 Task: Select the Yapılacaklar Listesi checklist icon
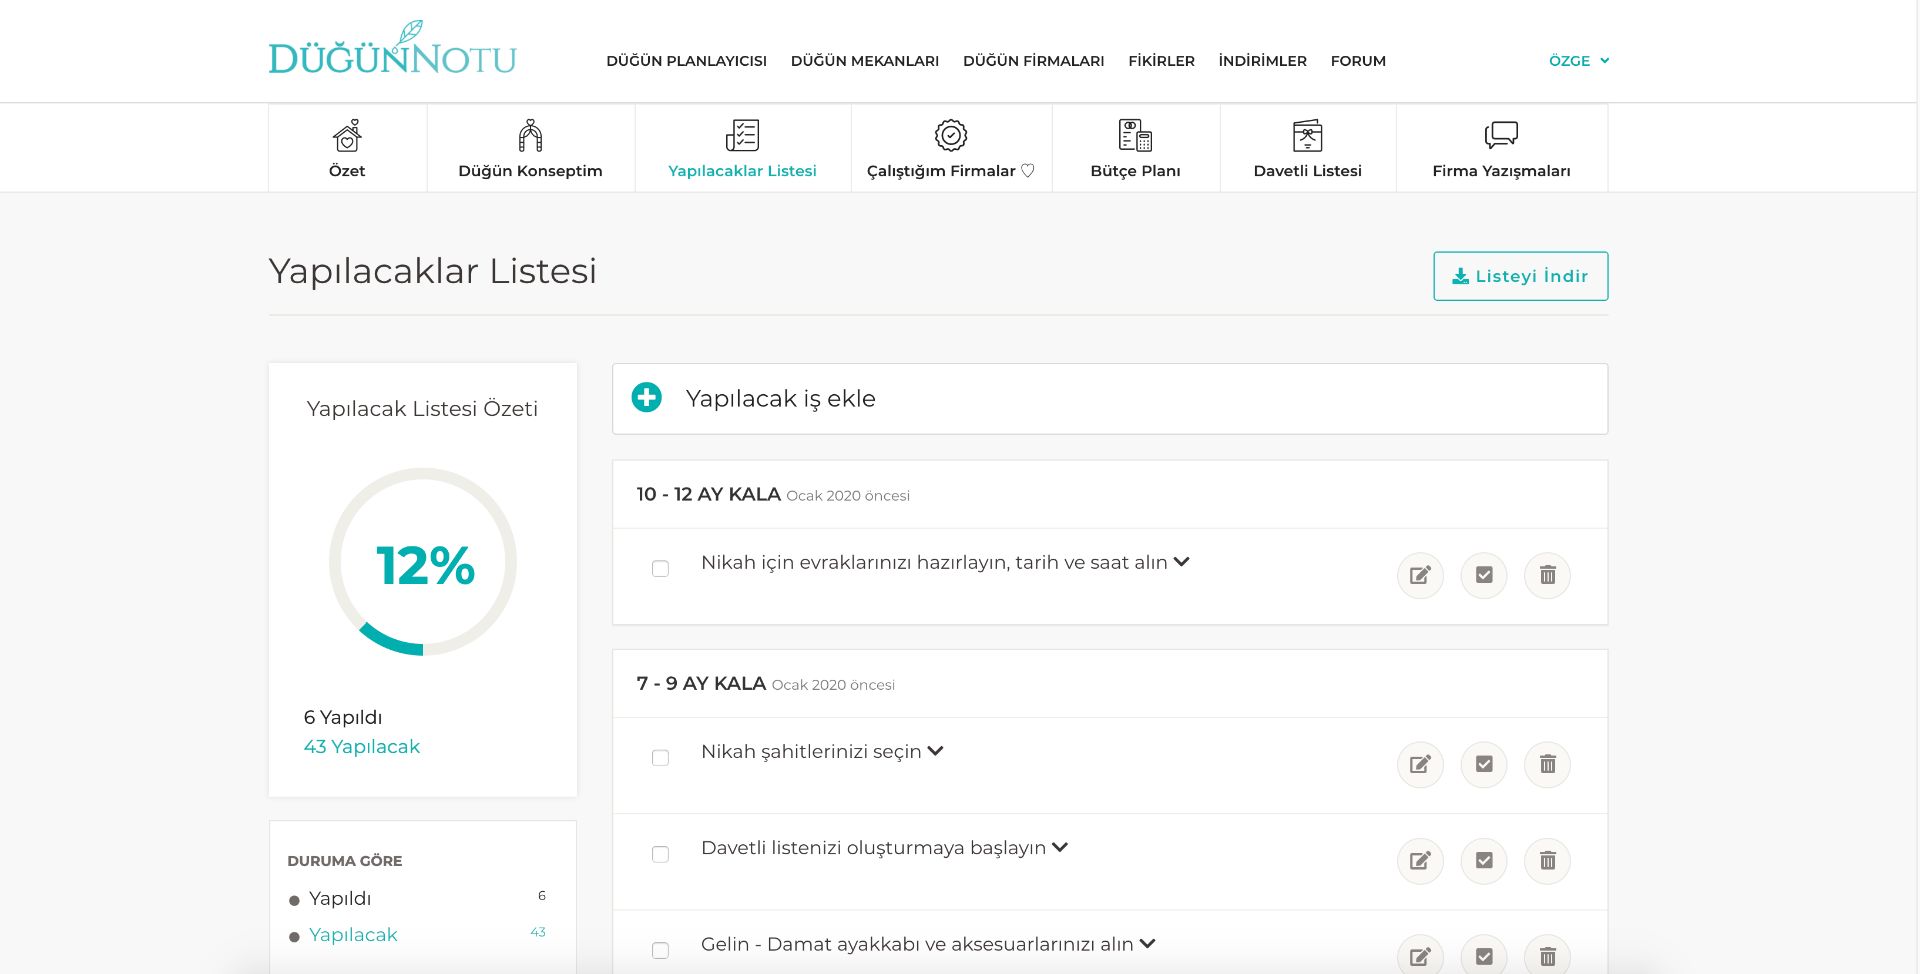[742, 135]
